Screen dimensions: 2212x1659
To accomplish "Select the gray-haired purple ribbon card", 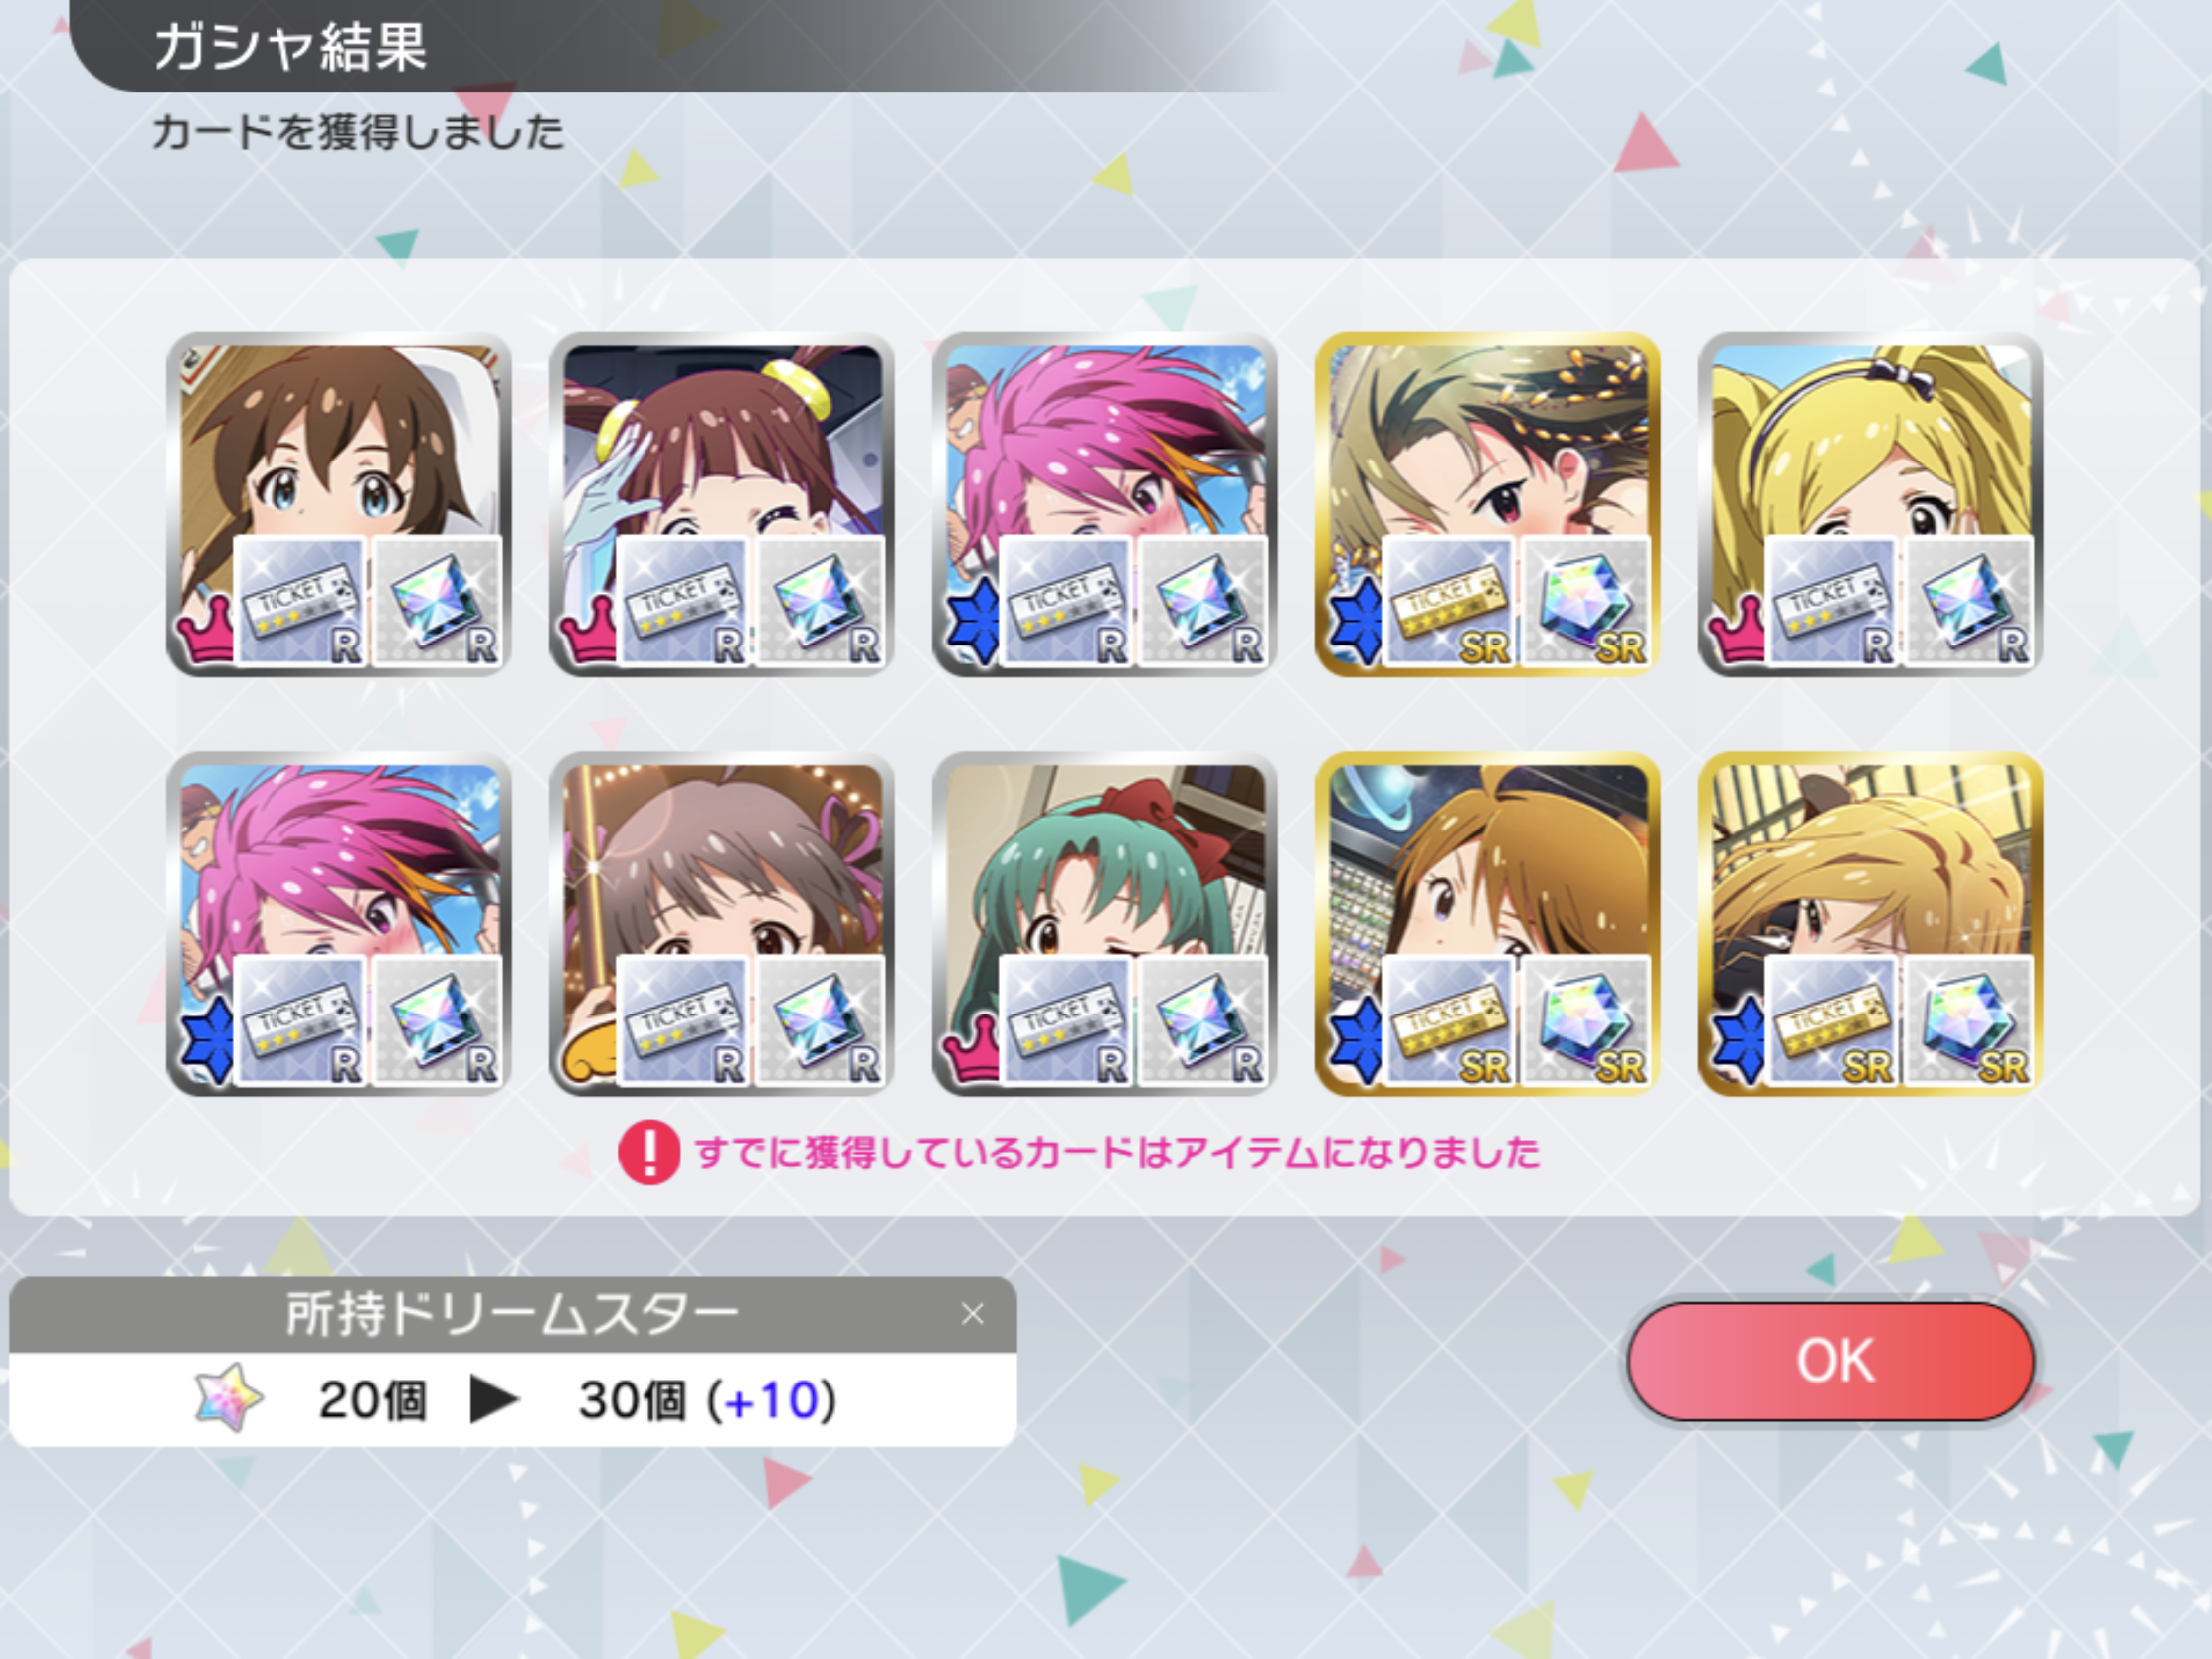I will coord(722,924).
